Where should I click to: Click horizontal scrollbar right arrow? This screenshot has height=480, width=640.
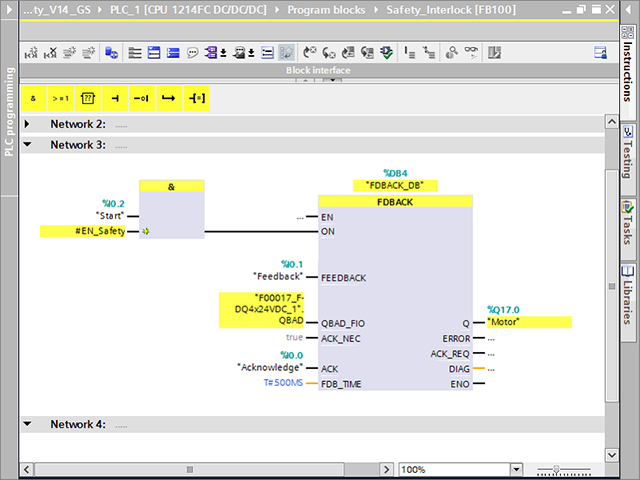[386, 469]
